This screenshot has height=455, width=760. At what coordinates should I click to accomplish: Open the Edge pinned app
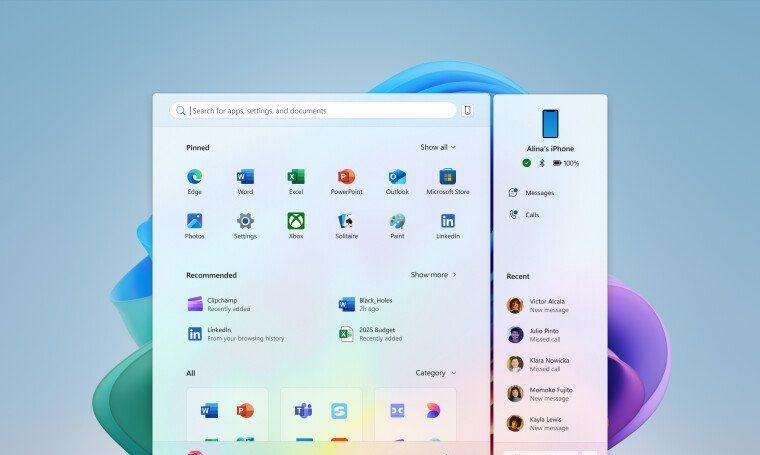point(194,181)
